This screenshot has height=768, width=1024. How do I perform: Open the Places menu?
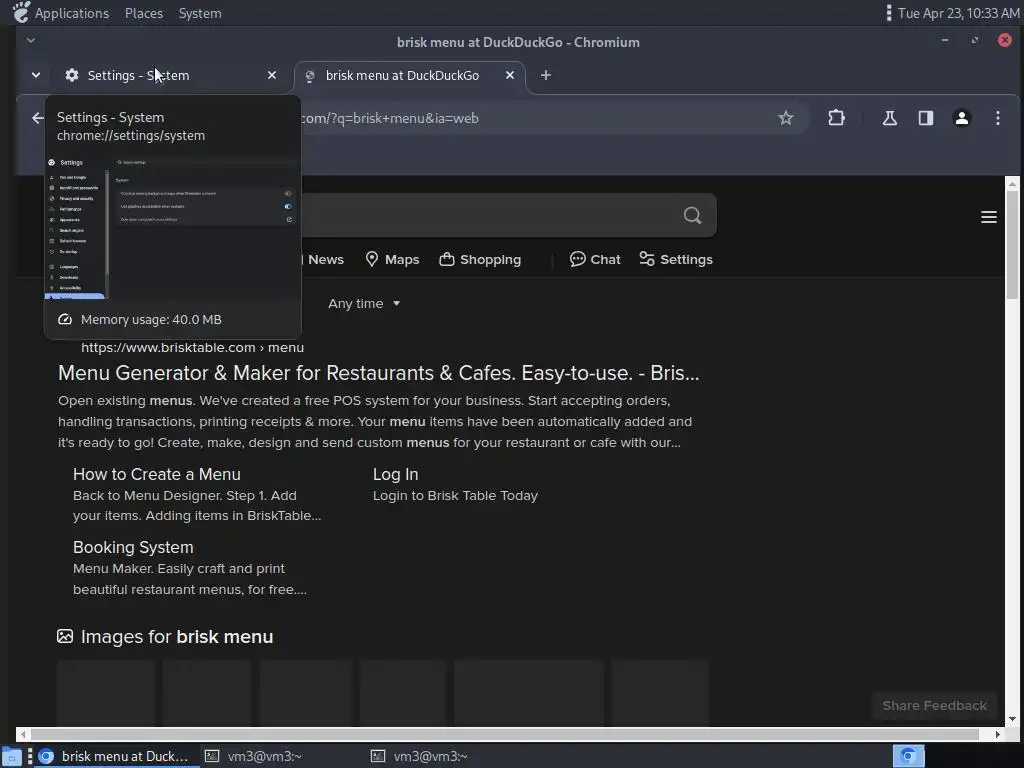tap(144, 13)
